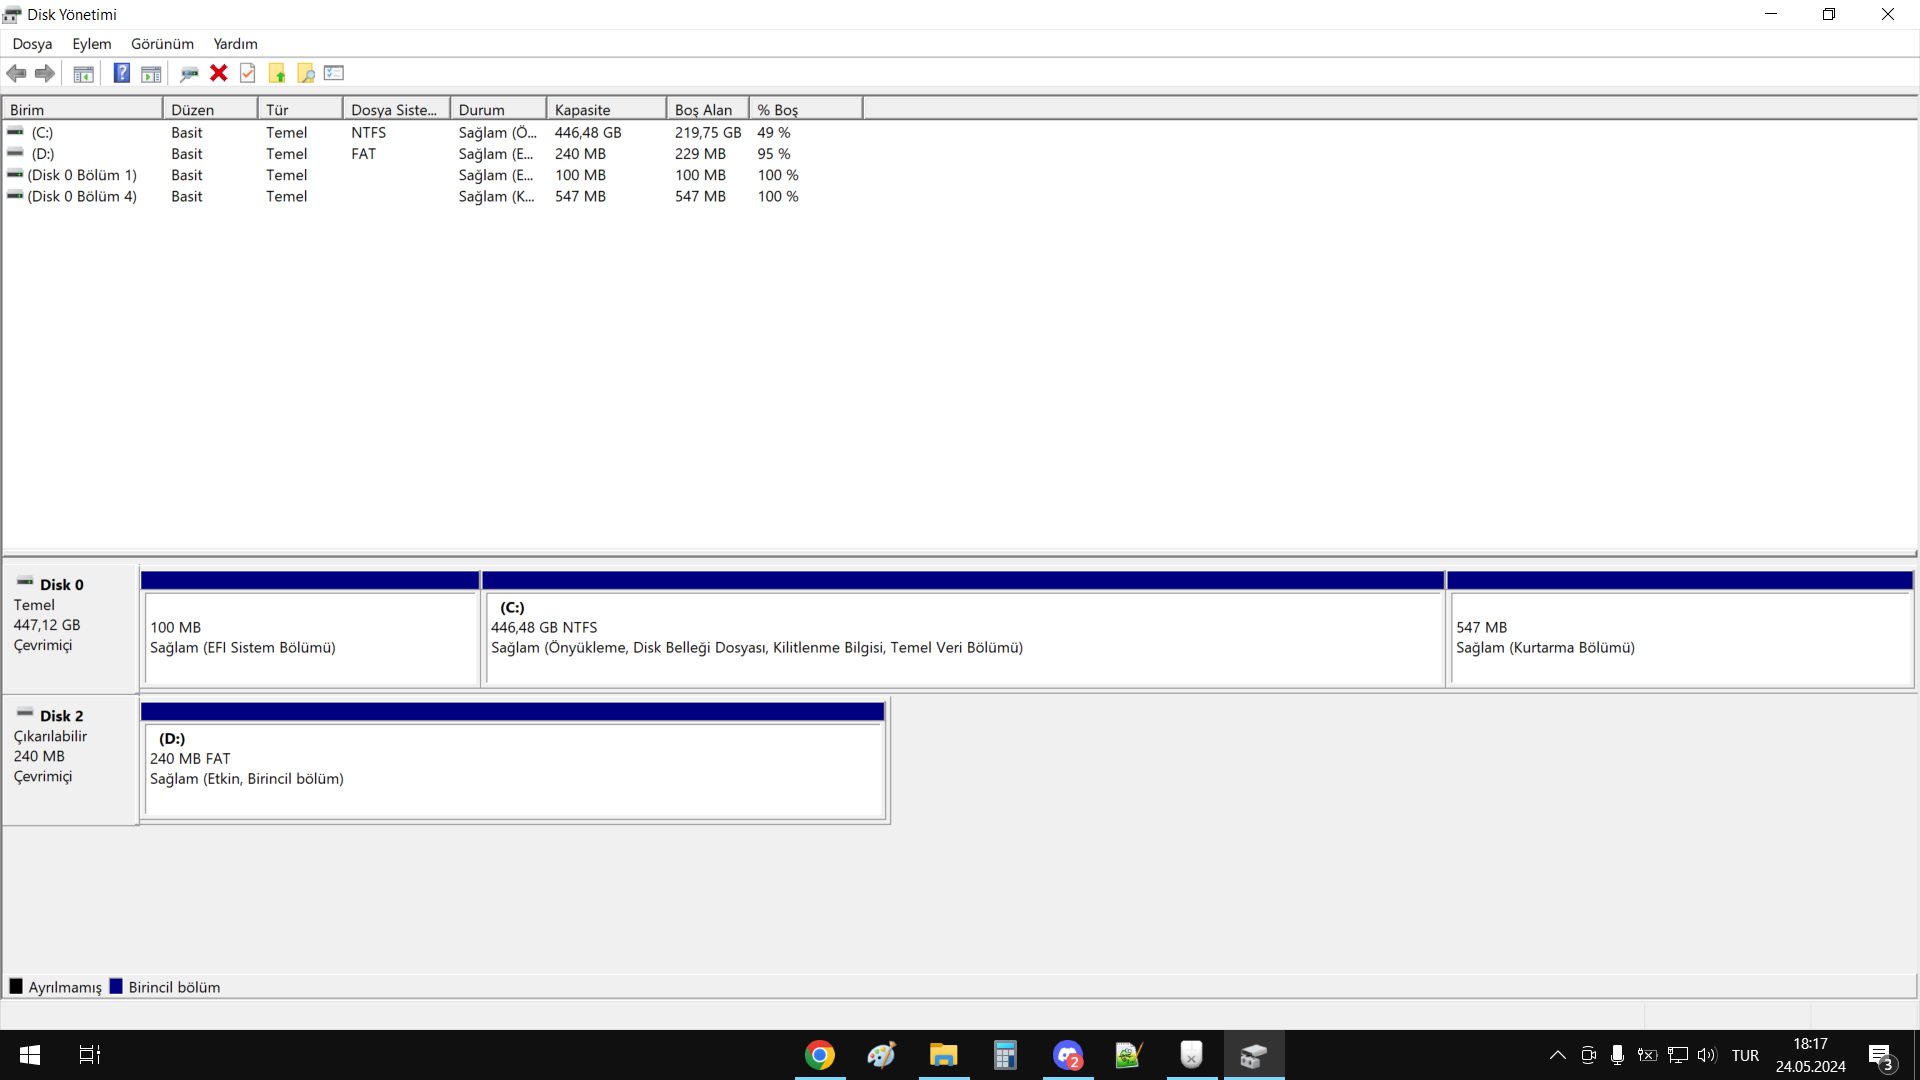Click the back arrow toolbar button
Image resolution: width=1920 pixels, height=1080 pixels.
coord(16,73)
